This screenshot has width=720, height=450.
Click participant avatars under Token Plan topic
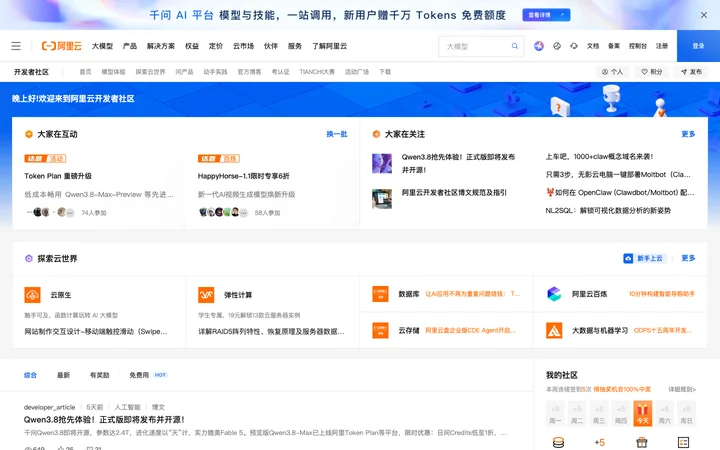(51, 212)
